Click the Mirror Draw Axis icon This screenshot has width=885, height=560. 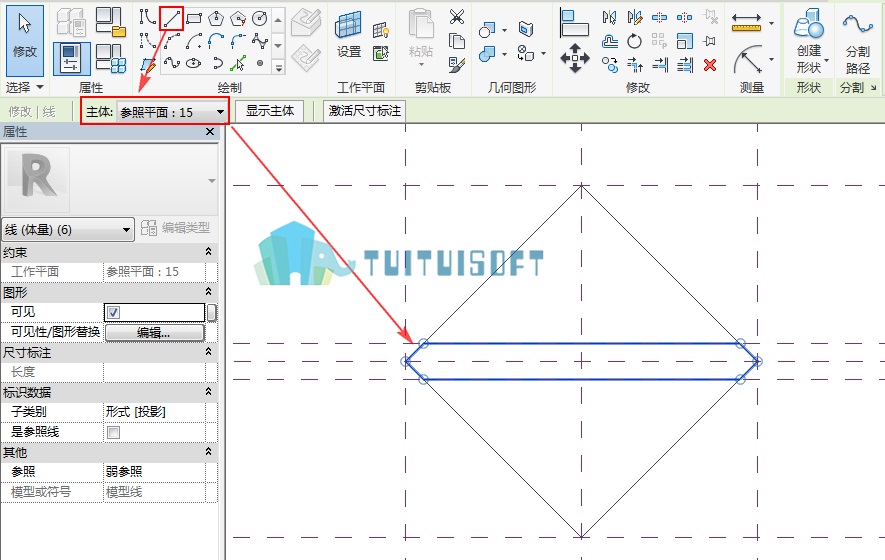(634, 18)
